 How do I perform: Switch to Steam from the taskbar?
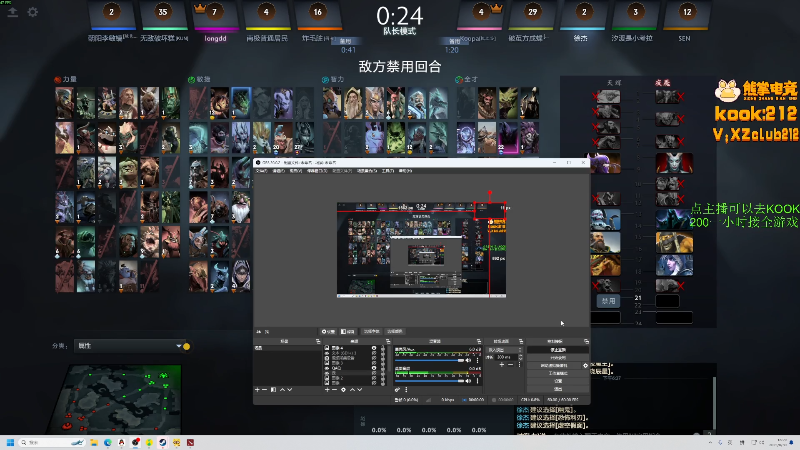(163, 442)
